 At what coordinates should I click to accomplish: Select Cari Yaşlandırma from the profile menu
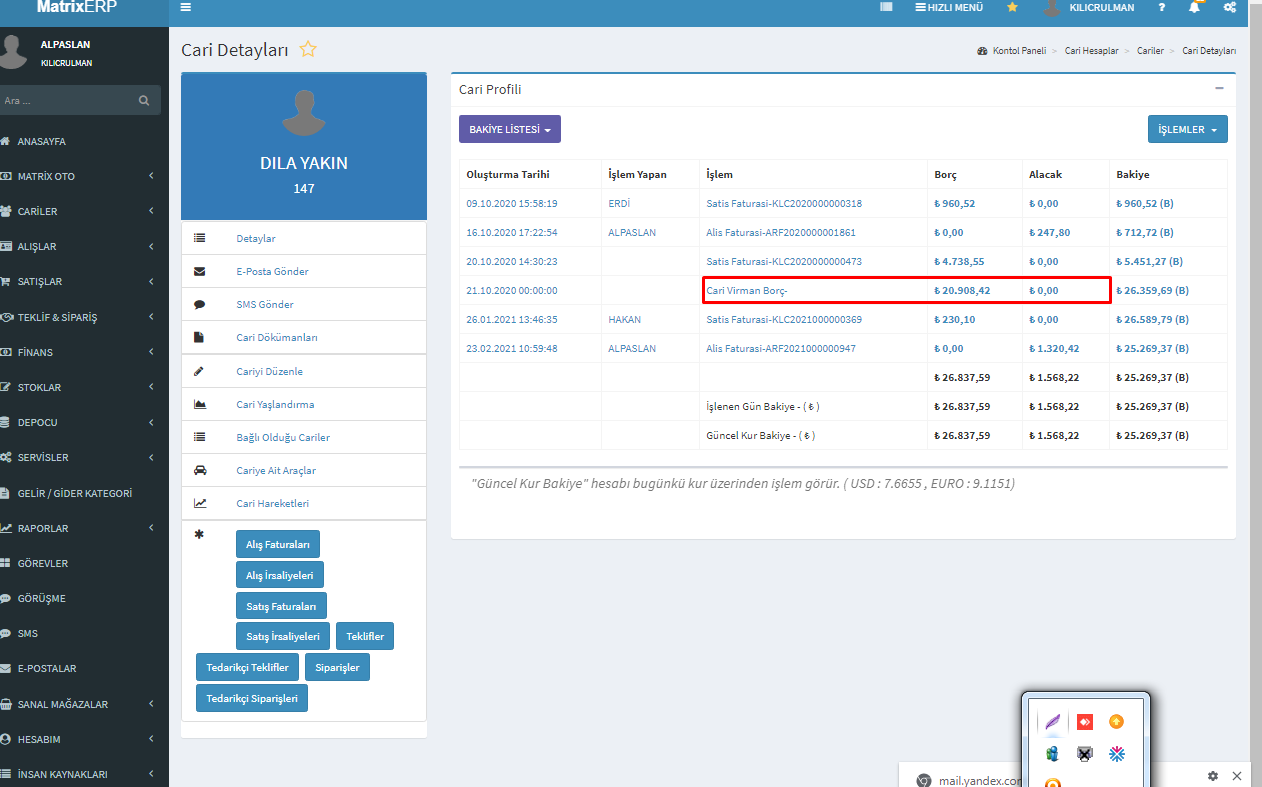[x=275, y=405]
